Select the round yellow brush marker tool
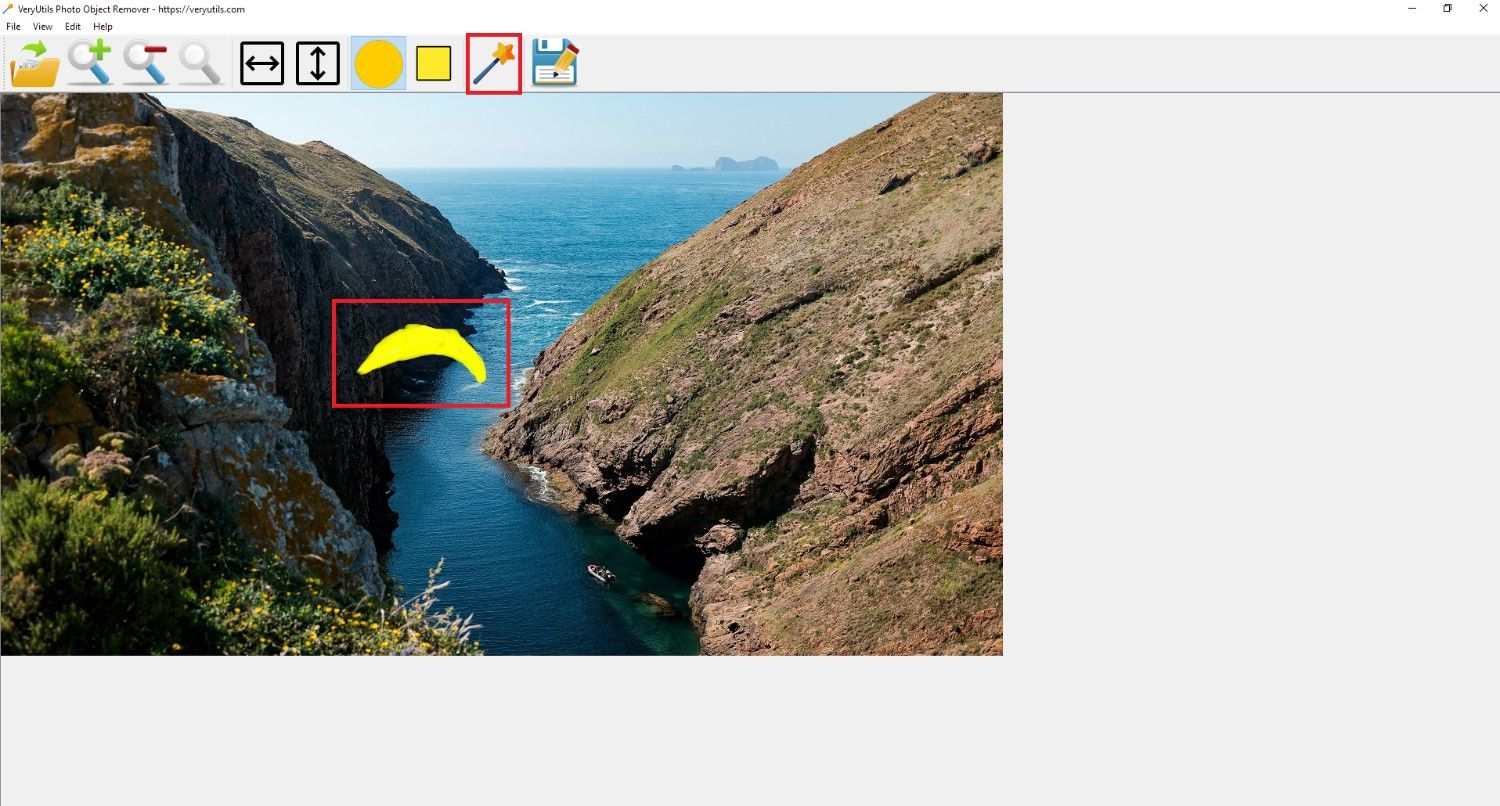 378,64
